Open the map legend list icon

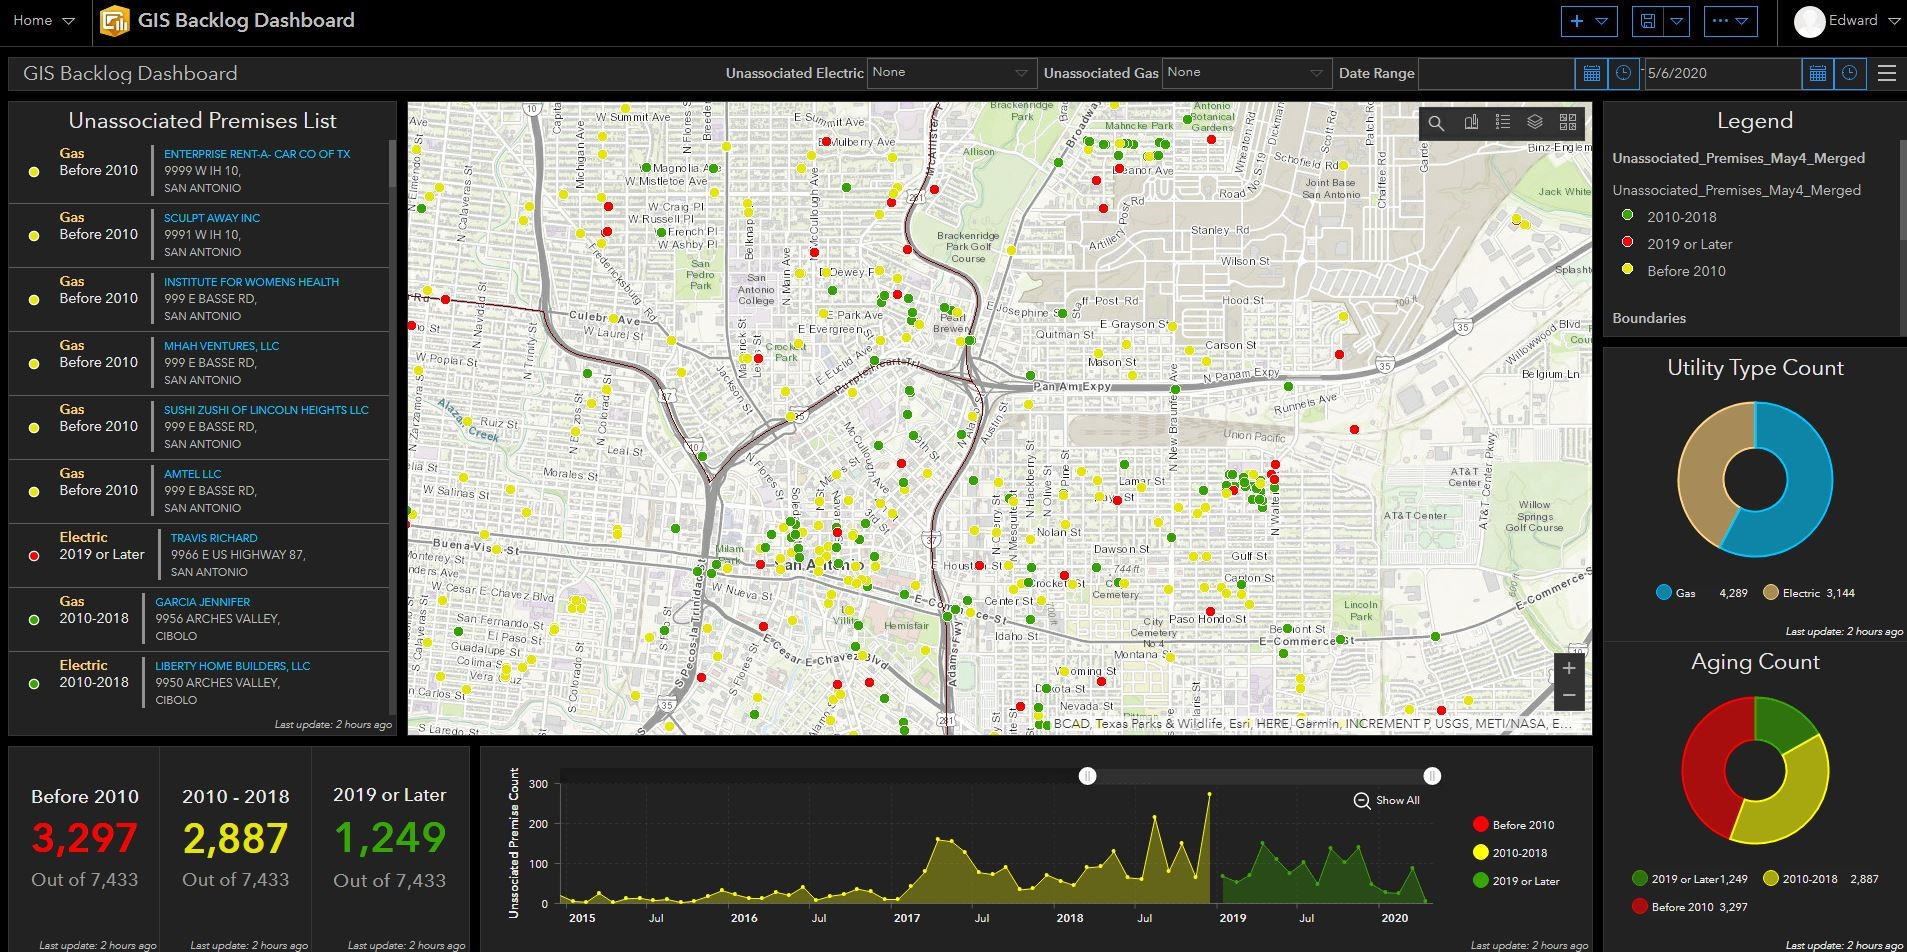click(1502, 122)
